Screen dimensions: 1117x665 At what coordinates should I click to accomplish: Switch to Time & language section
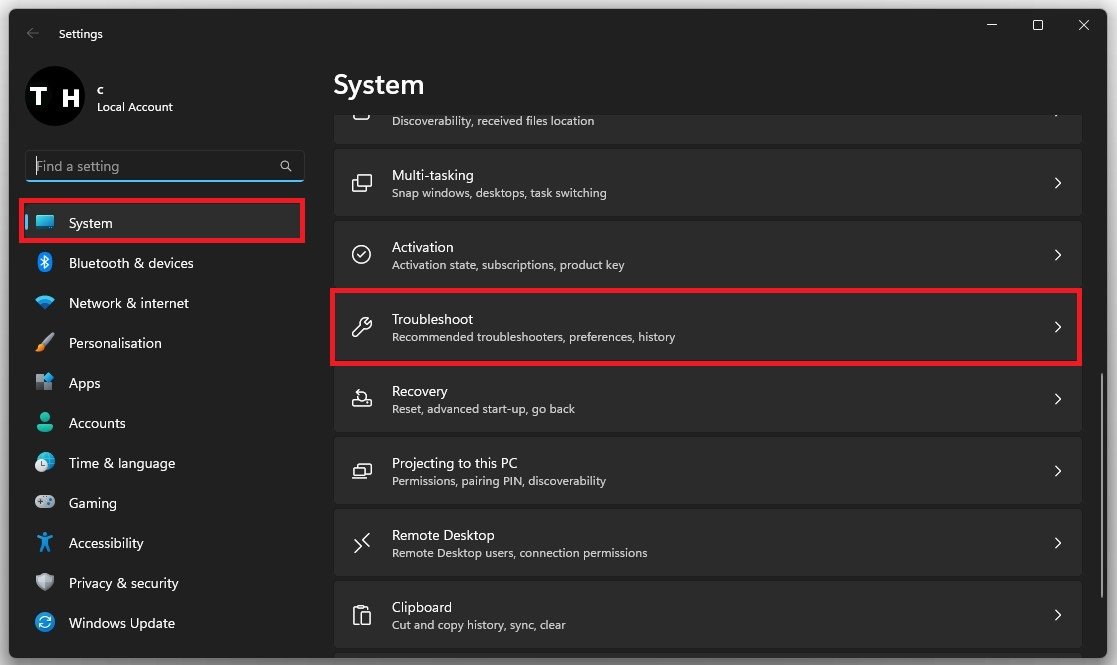pyautogui.click(x=121, y=463)
